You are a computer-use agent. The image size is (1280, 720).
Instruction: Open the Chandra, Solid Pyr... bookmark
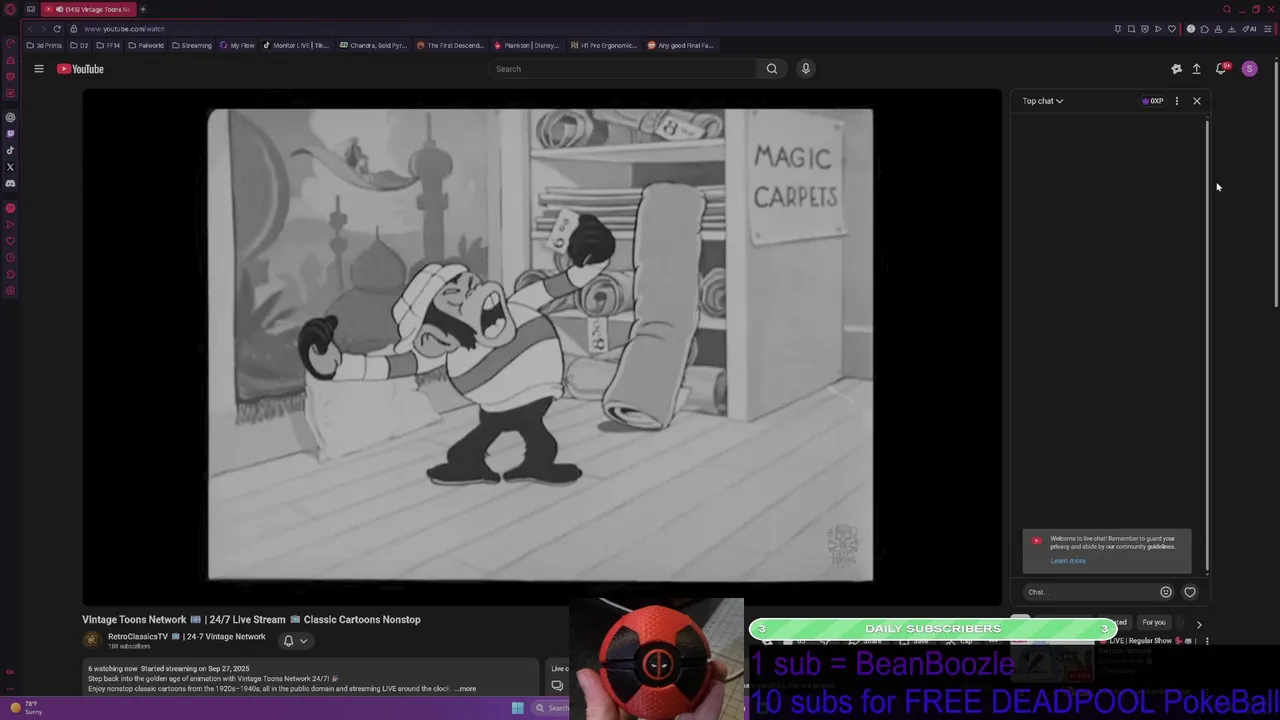click(x=373, y=45)
